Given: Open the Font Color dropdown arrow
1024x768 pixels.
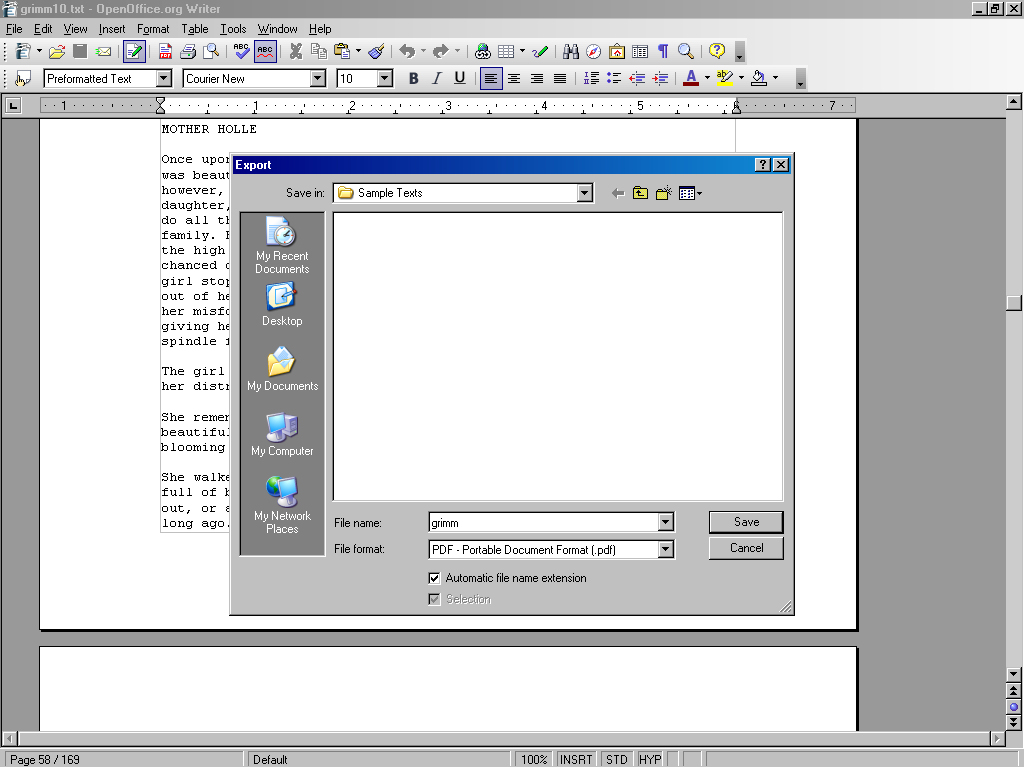Looking at the screenshot, I should click(707, 79).
